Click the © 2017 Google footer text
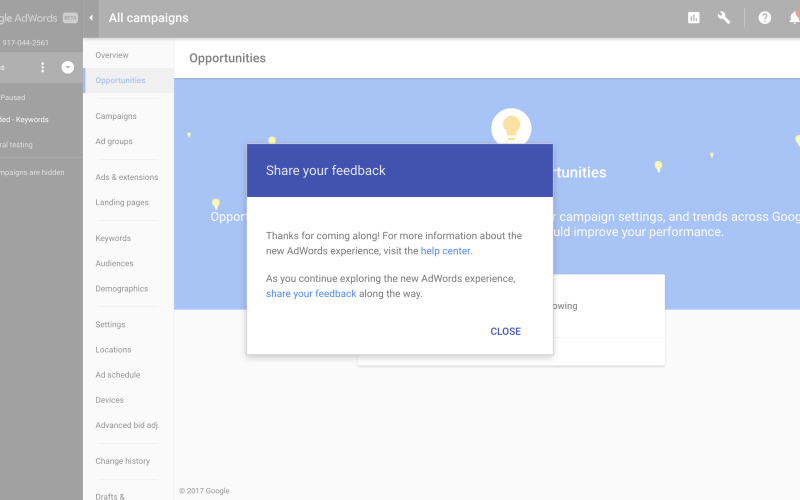Image resolution: width=800 pixels, height=500 pixels. point(204,491)
